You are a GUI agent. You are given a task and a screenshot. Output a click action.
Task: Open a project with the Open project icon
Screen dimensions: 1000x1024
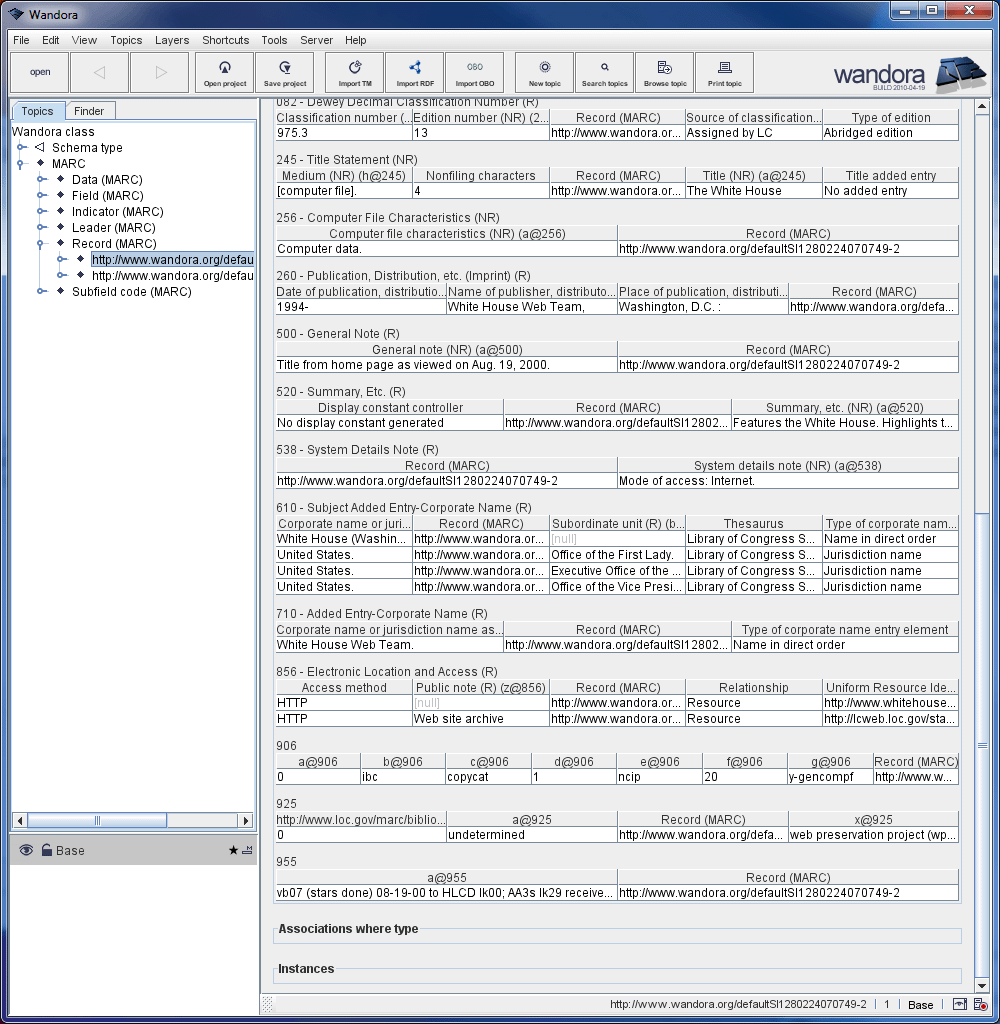(x=224, y=72)
